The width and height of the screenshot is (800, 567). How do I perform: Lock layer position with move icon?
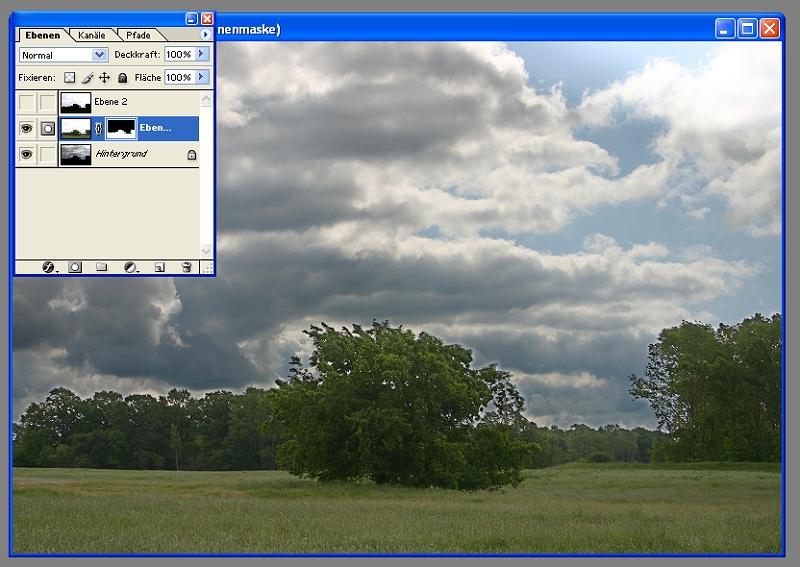point(105,78)
